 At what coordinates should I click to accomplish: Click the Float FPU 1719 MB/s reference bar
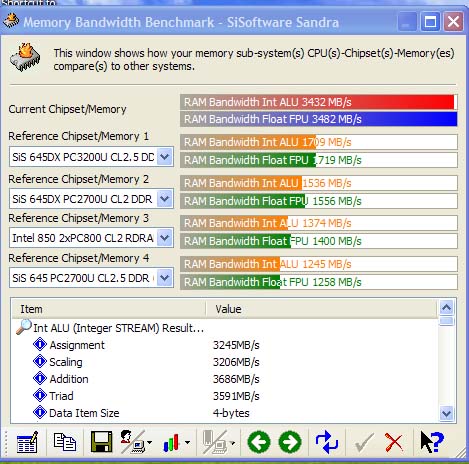coord(319,160)
